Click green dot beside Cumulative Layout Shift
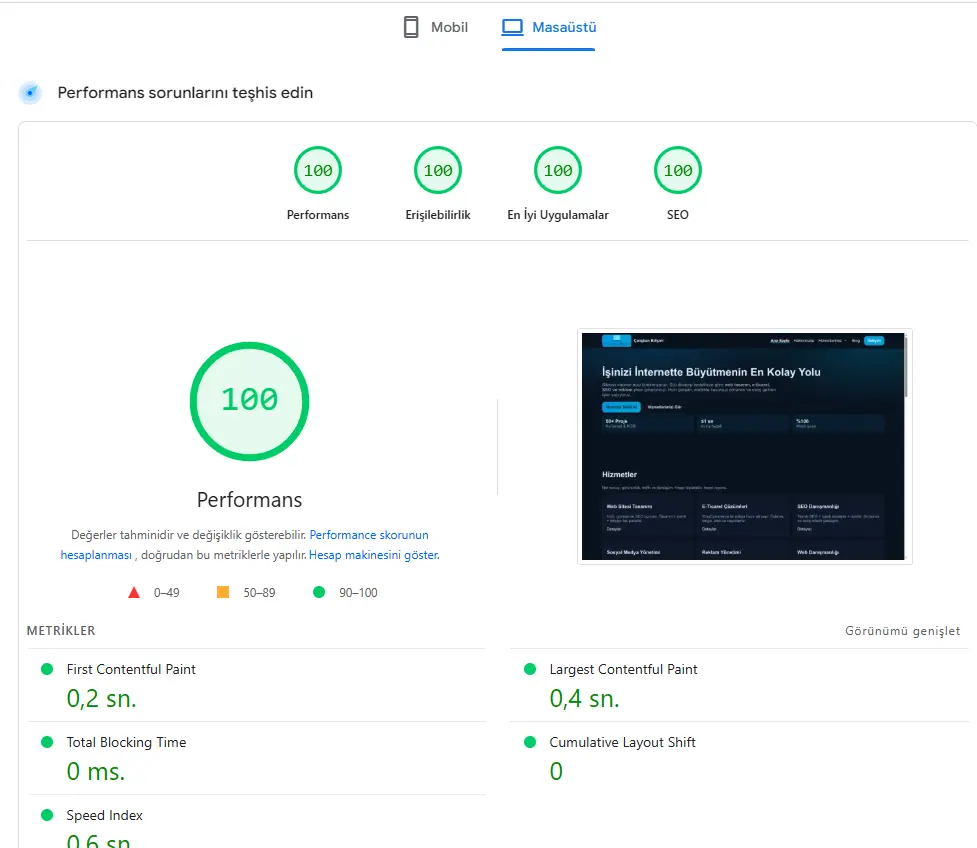 [x=530, y=742]
